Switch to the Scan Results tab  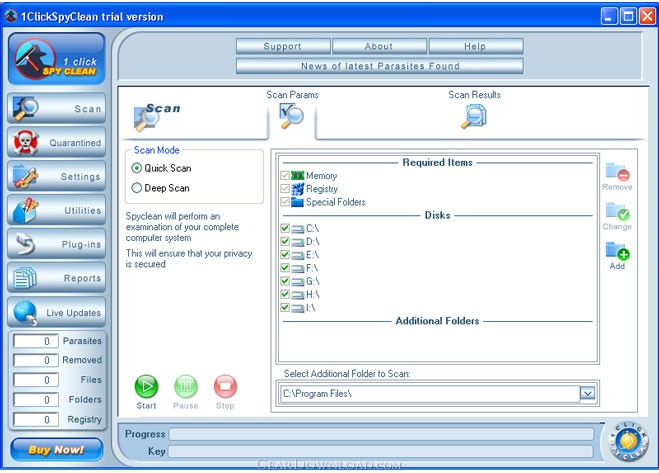pos(474,111)
